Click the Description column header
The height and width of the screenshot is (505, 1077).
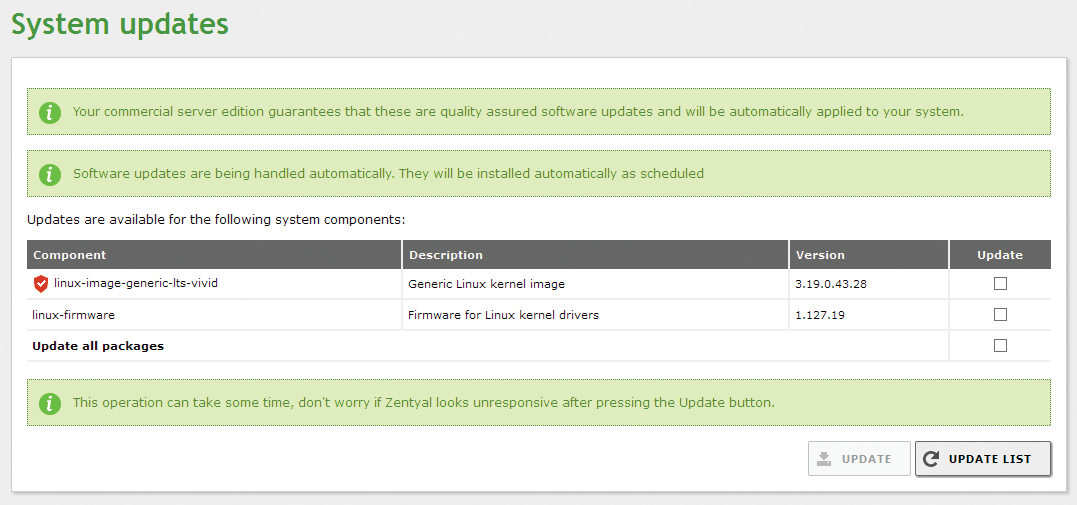[446, 255]
